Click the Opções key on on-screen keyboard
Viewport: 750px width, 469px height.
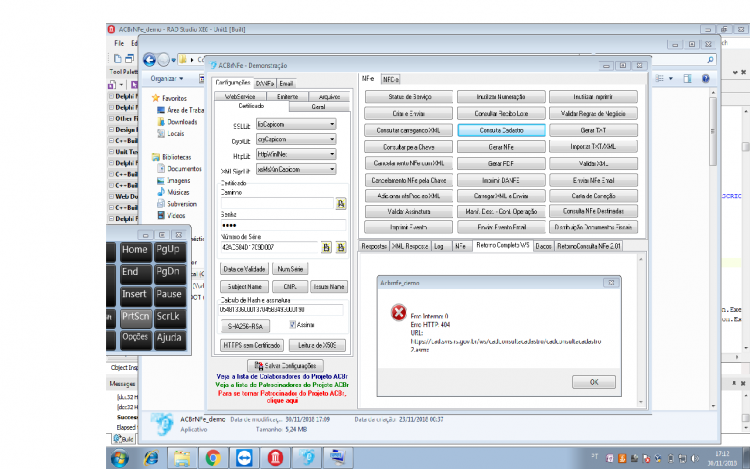point(134,338)
